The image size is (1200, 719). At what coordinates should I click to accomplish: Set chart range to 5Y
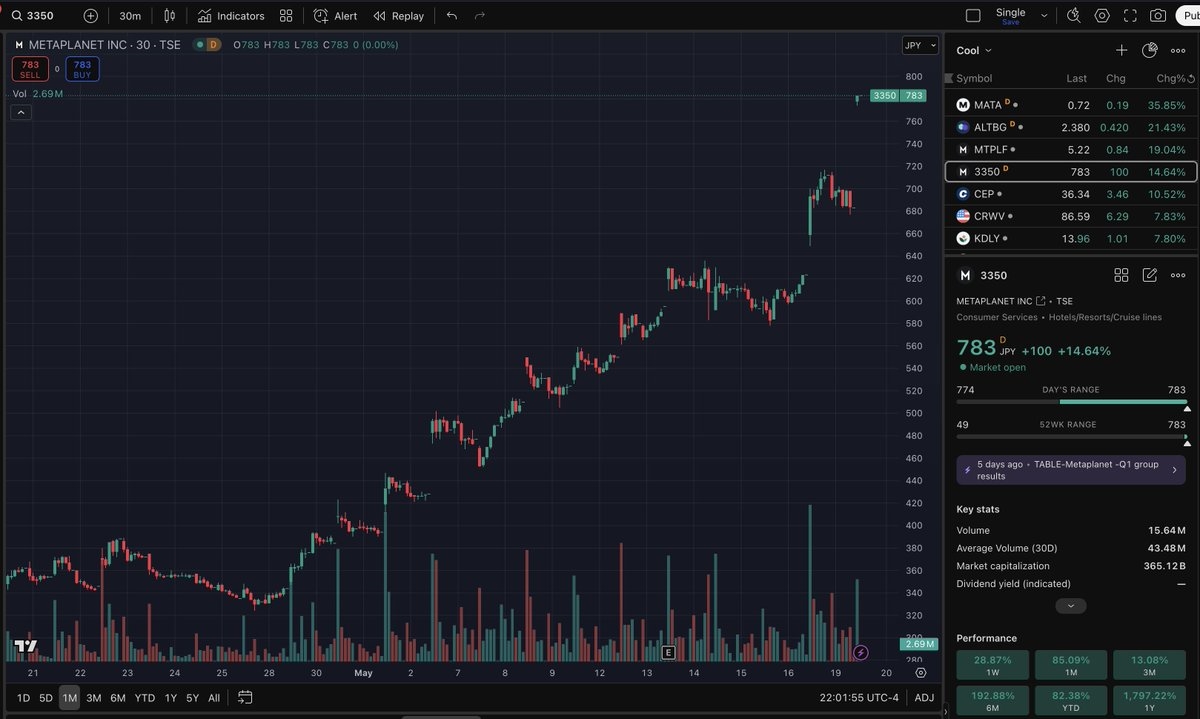coord(192,698)
